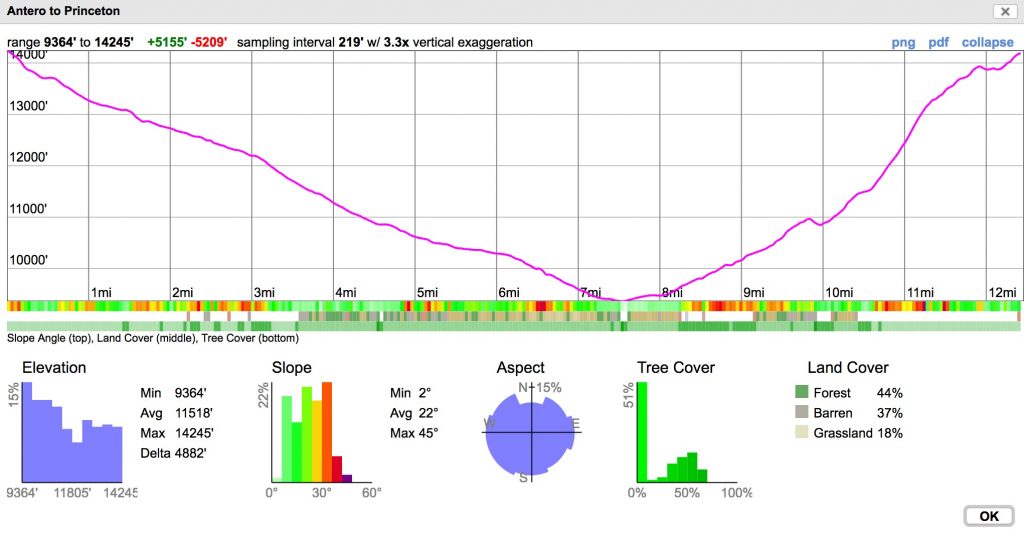
Task: Click the Barren gray legend swatch
Action: coord(801,413)
